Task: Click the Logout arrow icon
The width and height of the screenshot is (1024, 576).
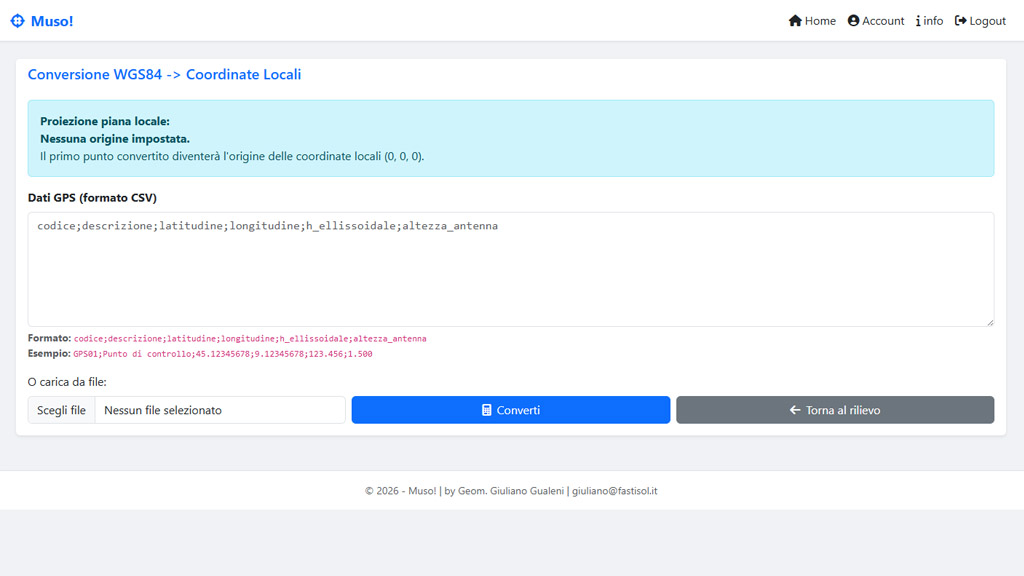Action: pos(961,21)
